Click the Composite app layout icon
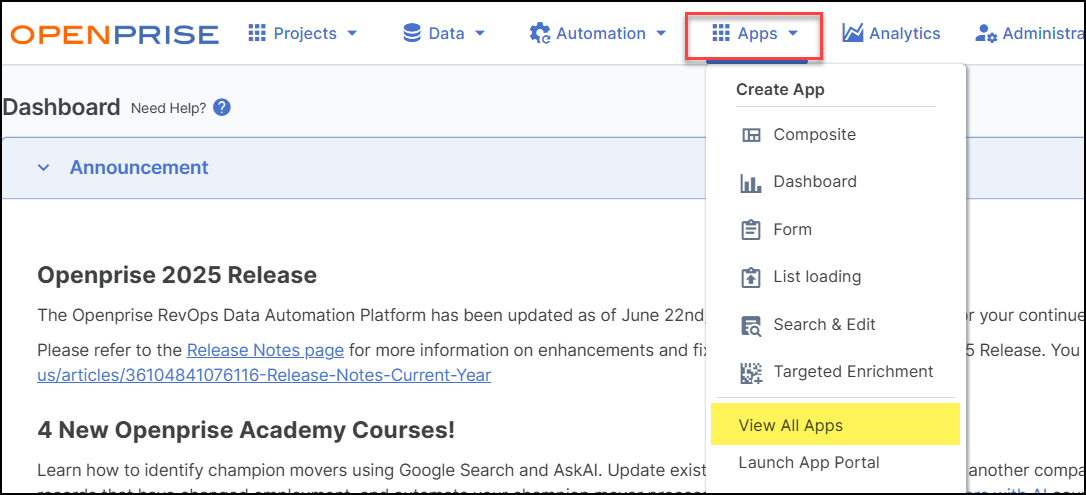The height and width of the screenshot is (495, 1086). pos(751,135)
